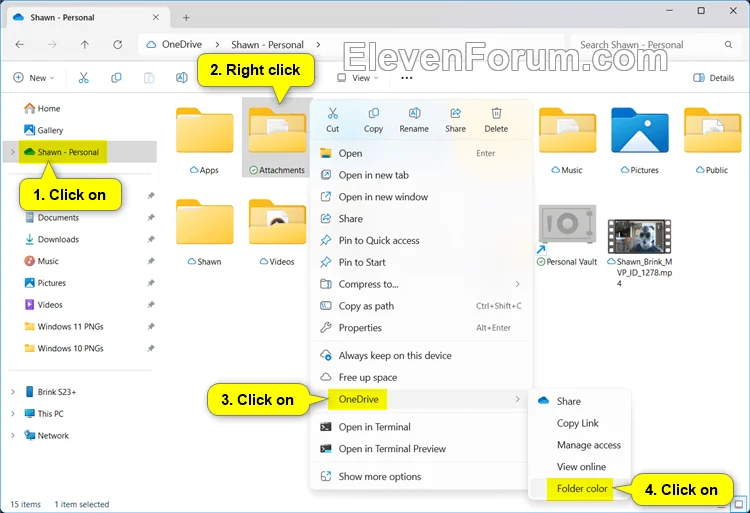
Task: Click View online in OneDrive submenu
Action: click(x=580, y=467)
